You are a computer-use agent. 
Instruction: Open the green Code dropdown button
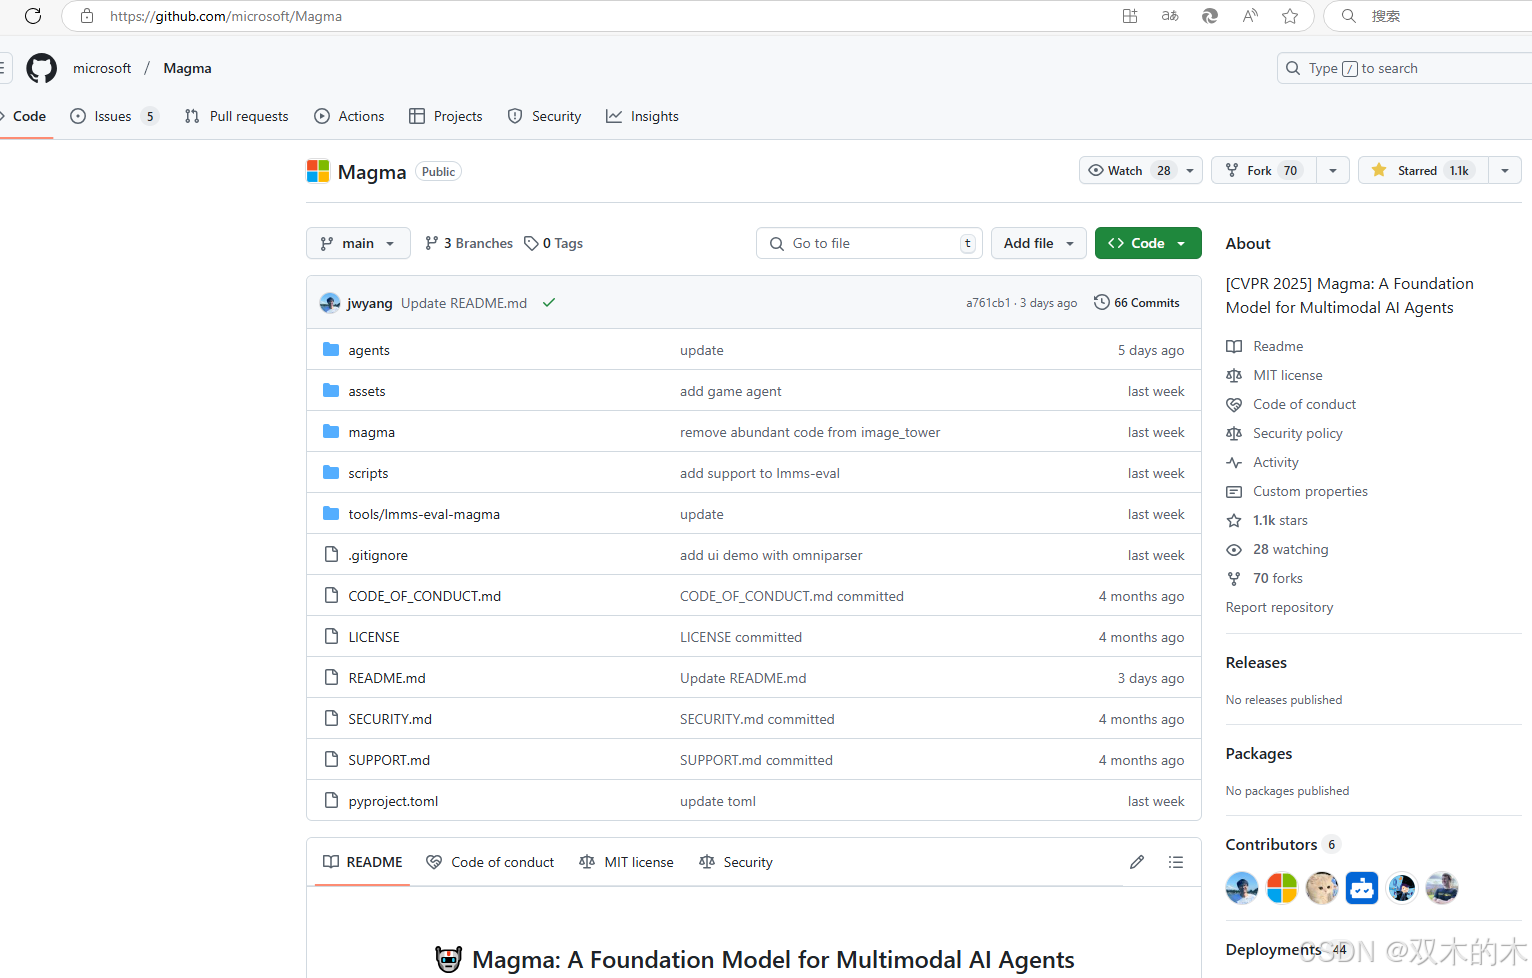click(1148, 243)
